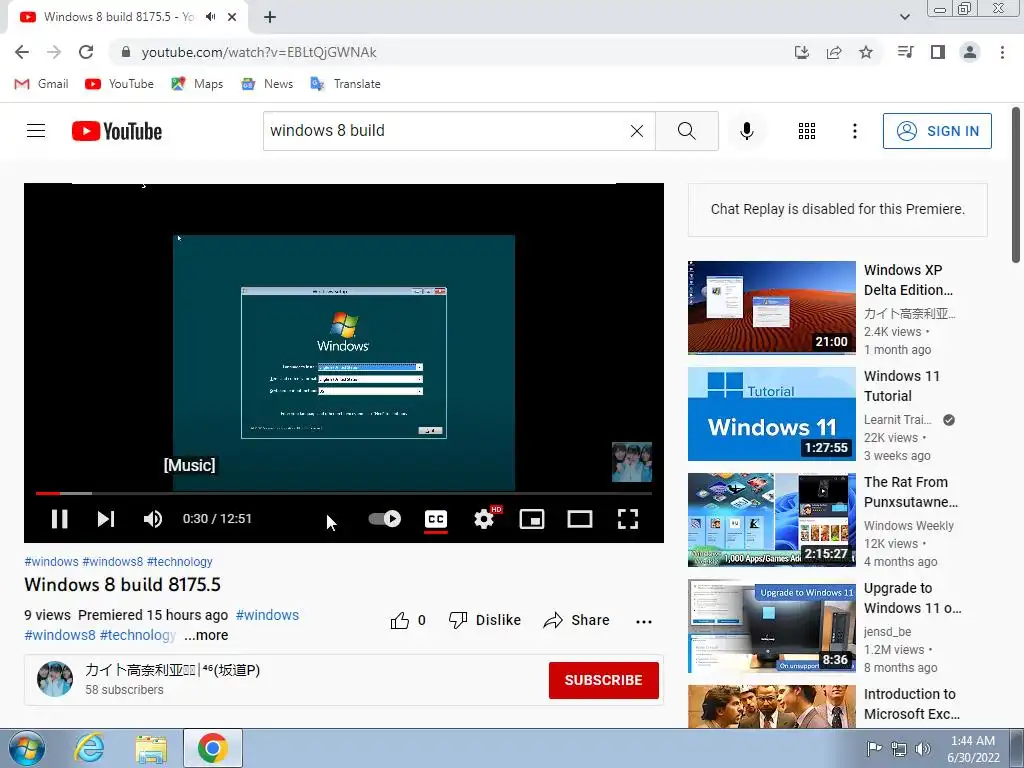Toggle the autoplay switch
The image size is (1024, 768).
pyautogui.click(x=385, y=519)
